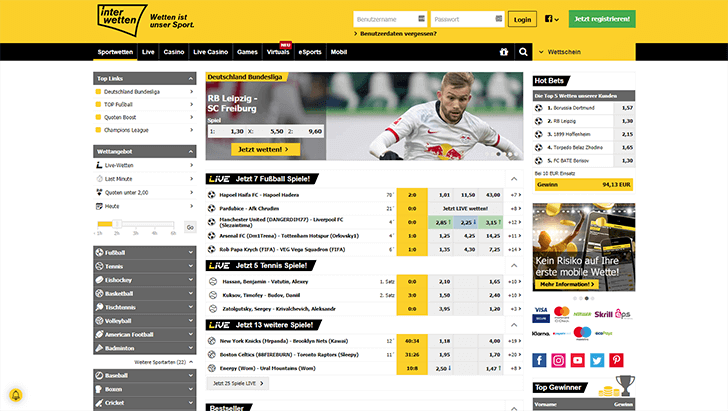Click football icon beside Borussia Dortmund hot bet

(x=539, y=108)
